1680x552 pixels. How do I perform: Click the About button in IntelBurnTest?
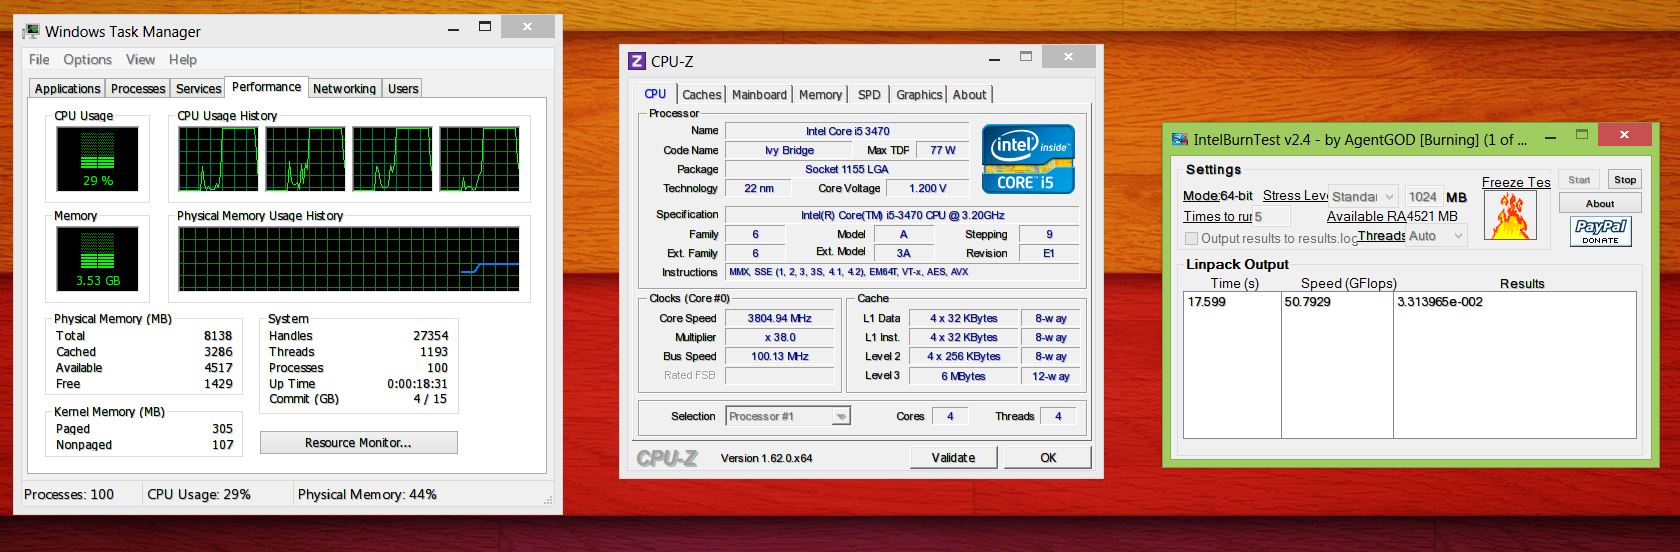(x=1600, y=203)
